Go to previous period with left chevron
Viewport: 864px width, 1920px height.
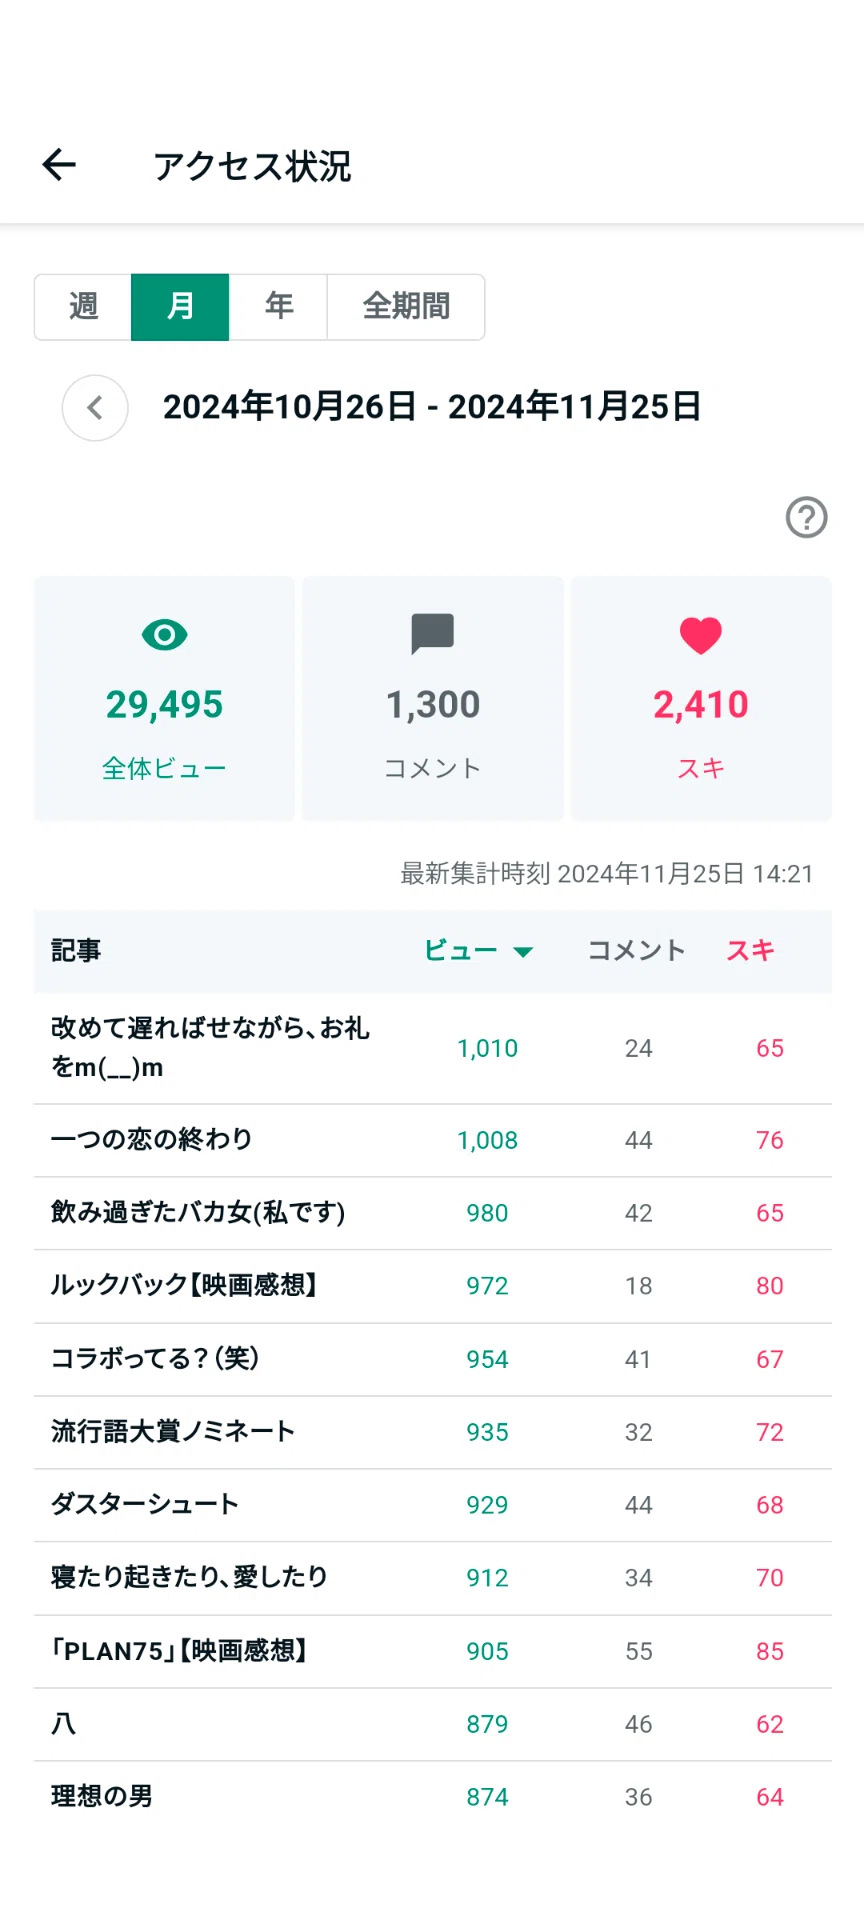tap(95, 408)
